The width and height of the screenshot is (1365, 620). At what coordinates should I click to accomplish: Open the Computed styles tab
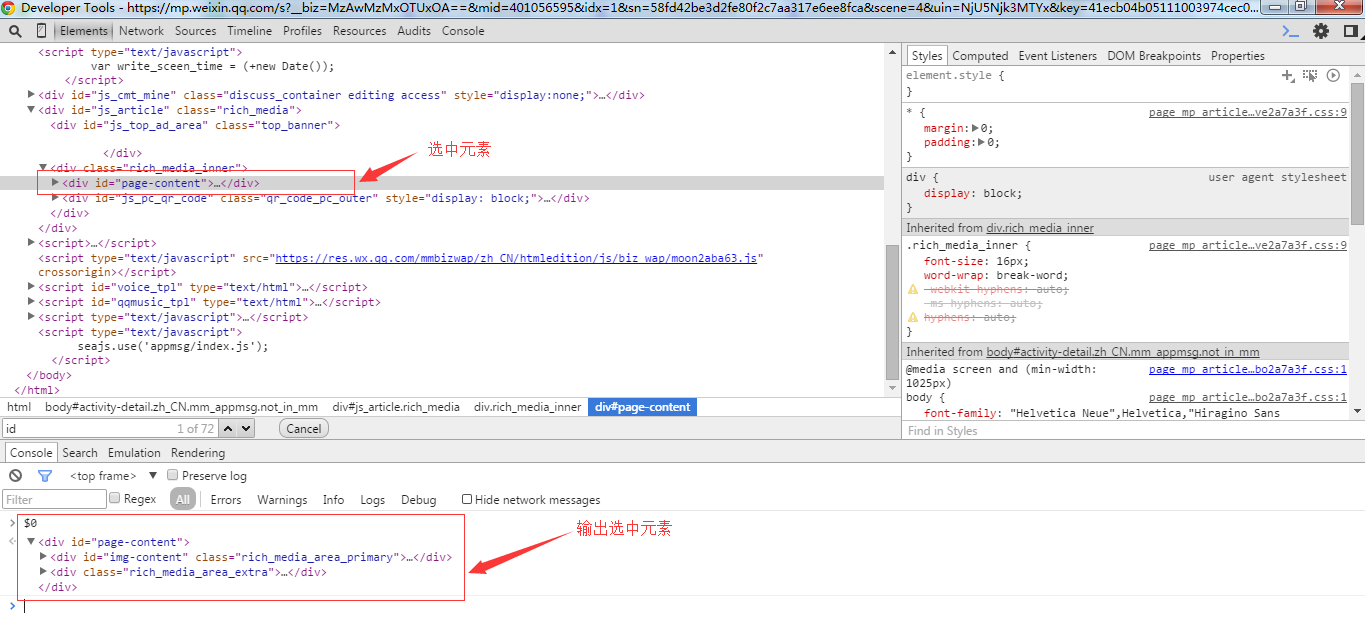980,56
